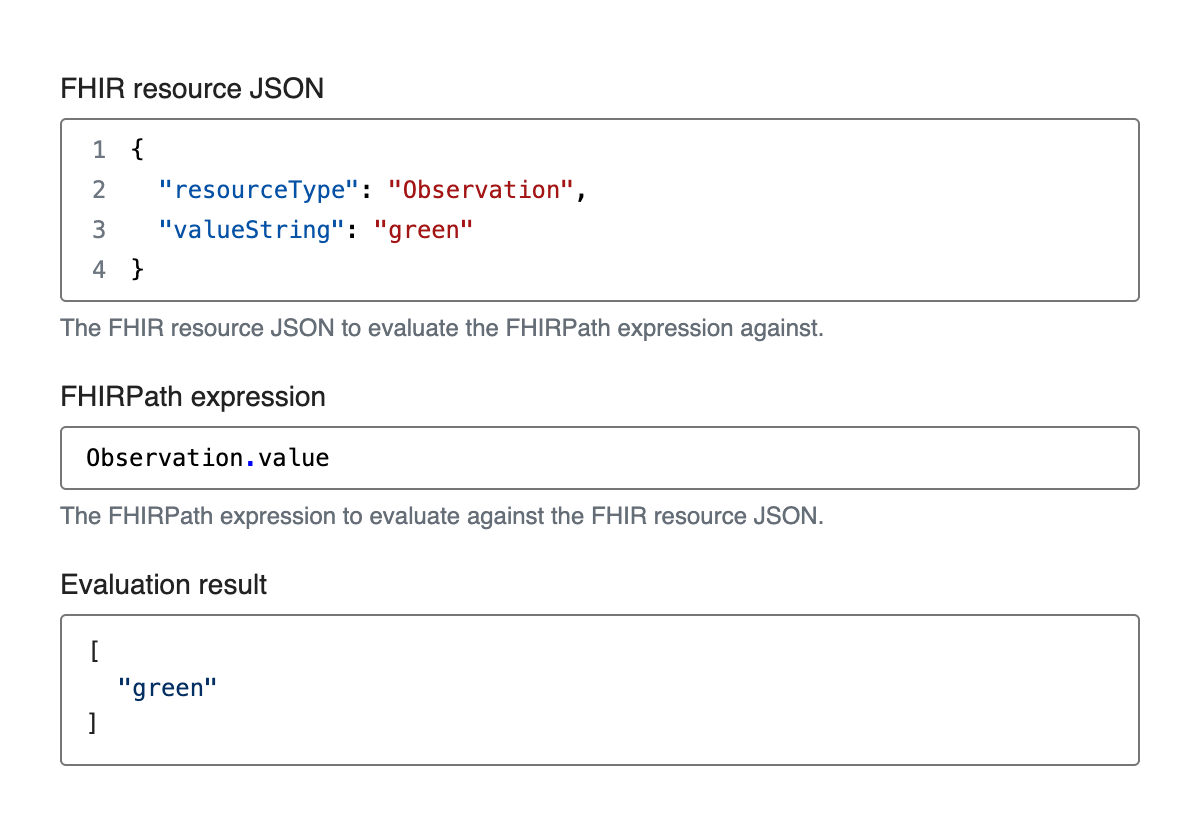This screenshot has height=834, width=1200.
Task: Click the "FHIR resource JSON" label
Action: coord(192,88)
